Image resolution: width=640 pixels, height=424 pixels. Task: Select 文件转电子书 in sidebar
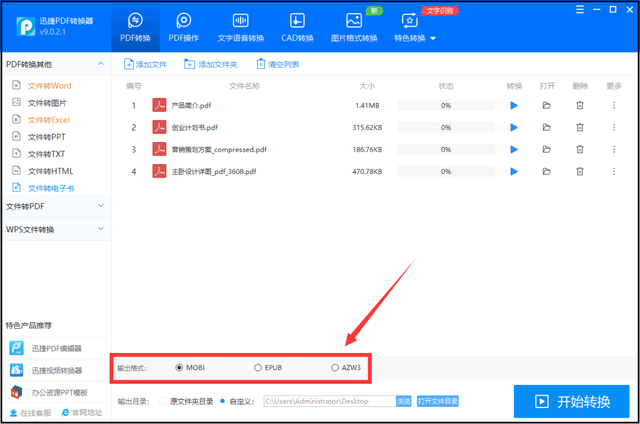pos(51,188)
